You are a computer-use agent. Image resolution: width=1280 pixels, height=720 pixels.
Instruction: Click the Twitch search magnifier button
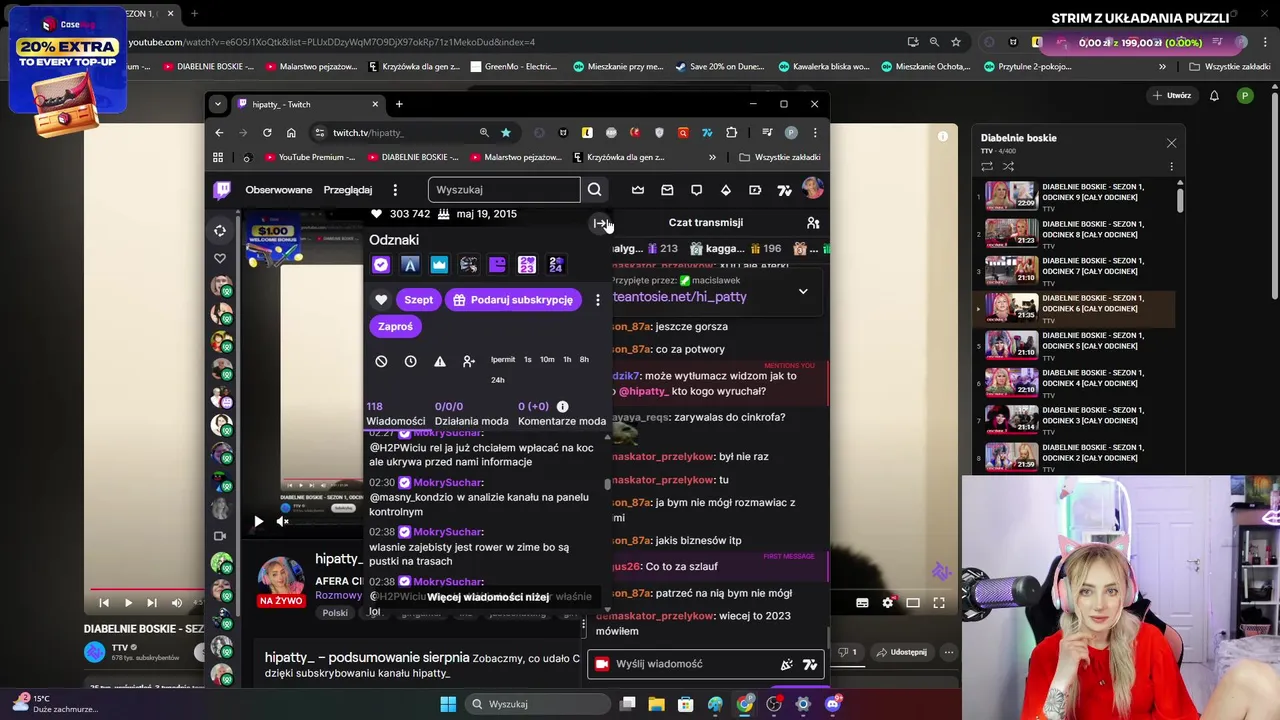(595, 189)
